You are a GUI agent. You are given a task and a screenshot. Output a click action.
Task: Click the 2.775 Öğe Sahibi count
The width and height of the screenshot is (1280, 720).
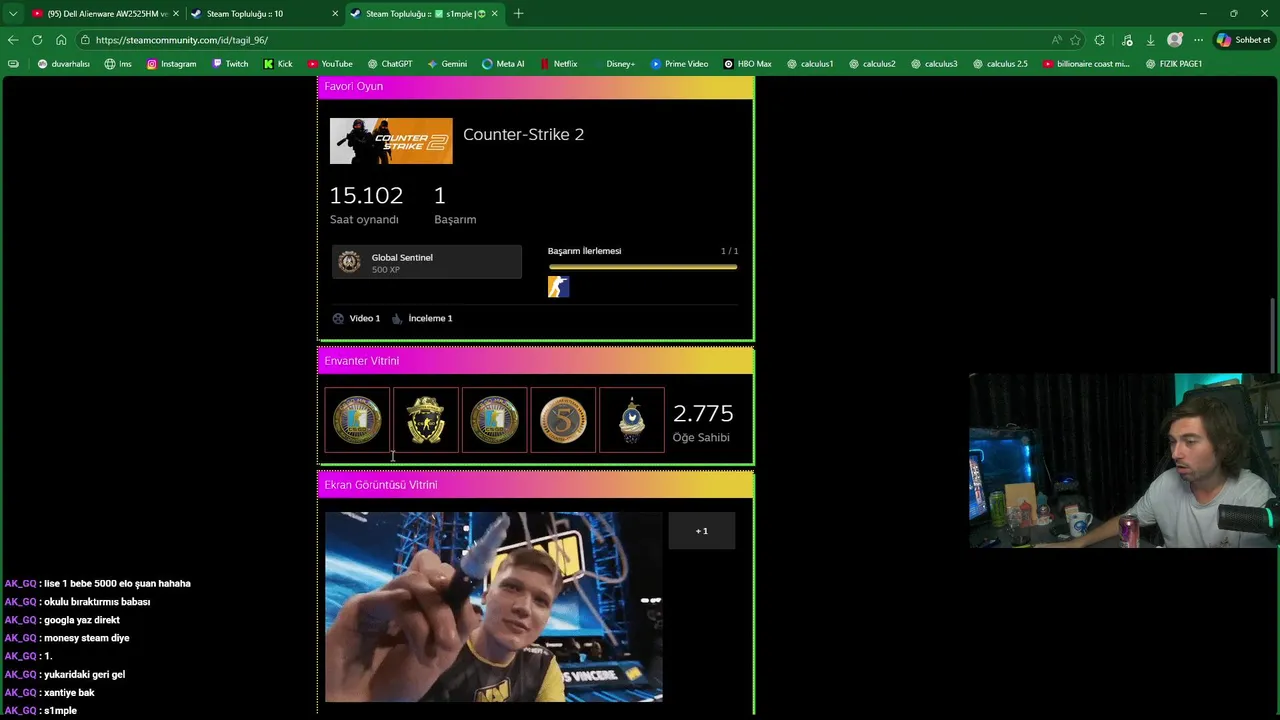point(703,423)
